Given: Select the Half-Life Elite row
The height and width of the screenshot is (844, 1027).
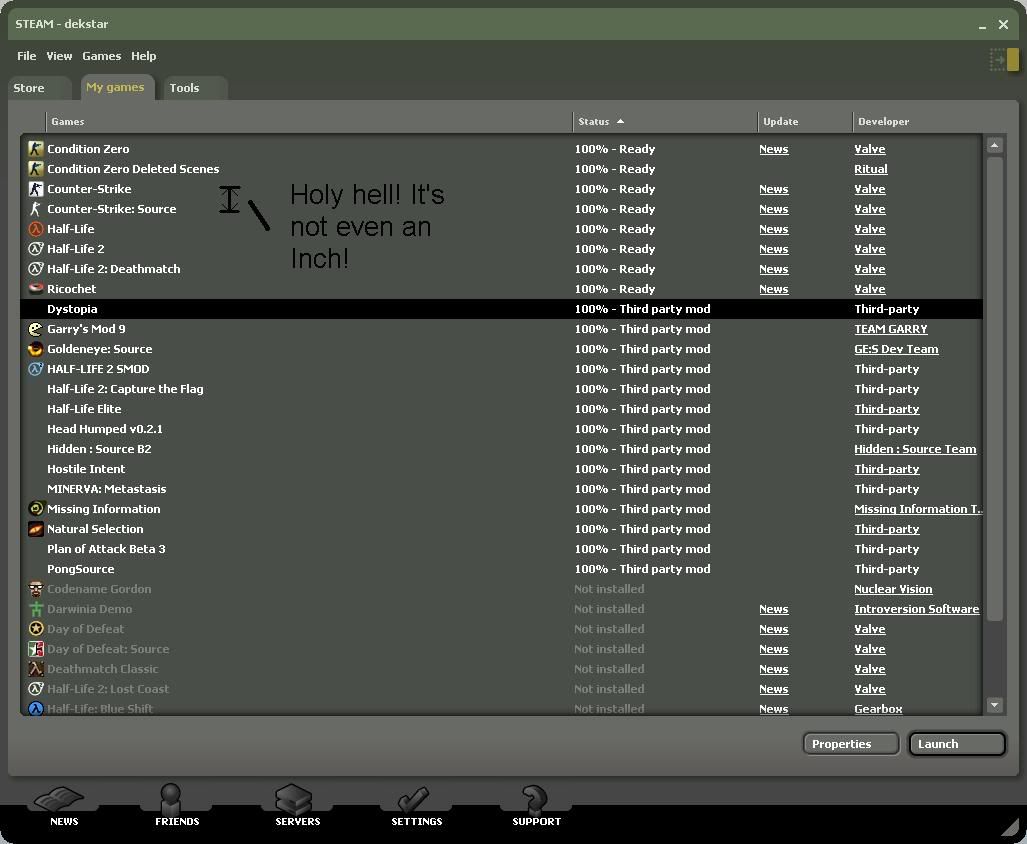Looking at the screenshot, I should click(502, 409).
